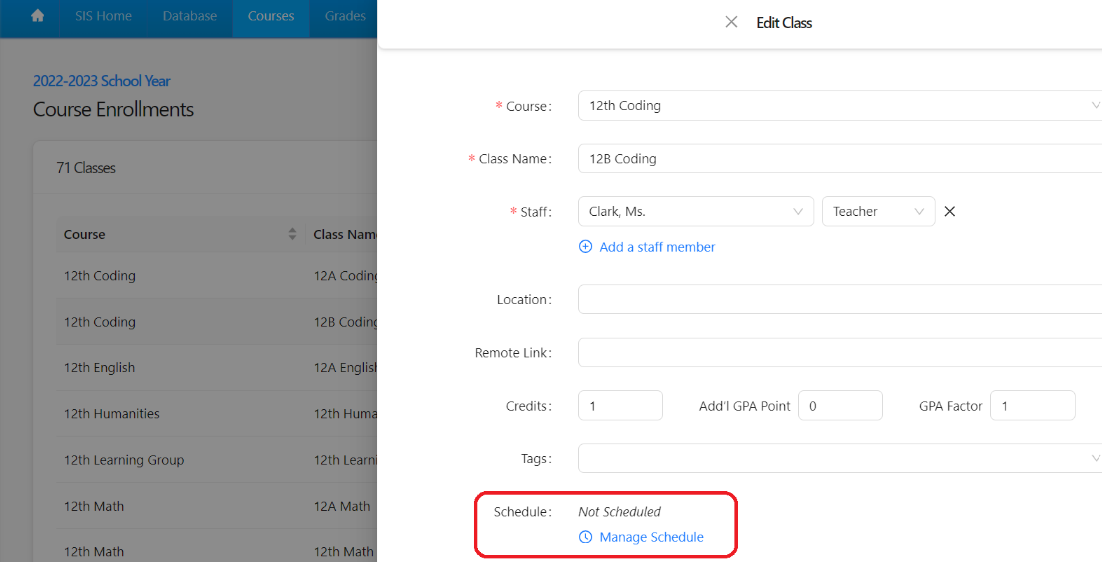Image resolution: width=1102 pixels, height=562 pixels.
Task: Click into the Class Name field
Action: pyautogui.click(x=840, y=159)
